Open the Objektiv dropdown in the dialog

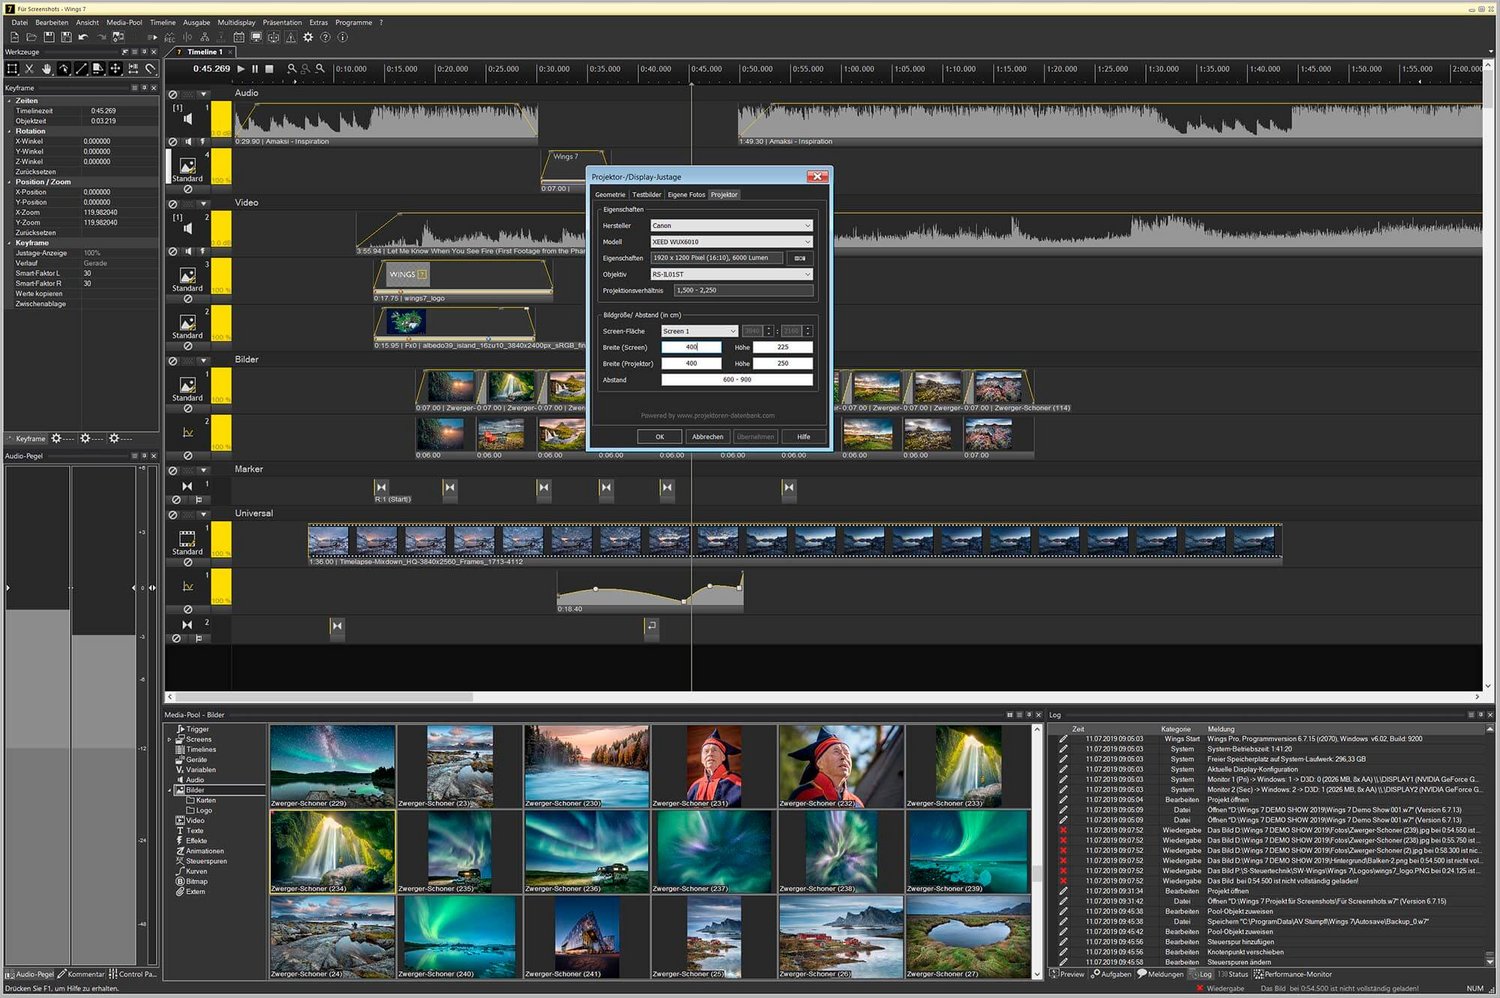(x=731, y=274)
